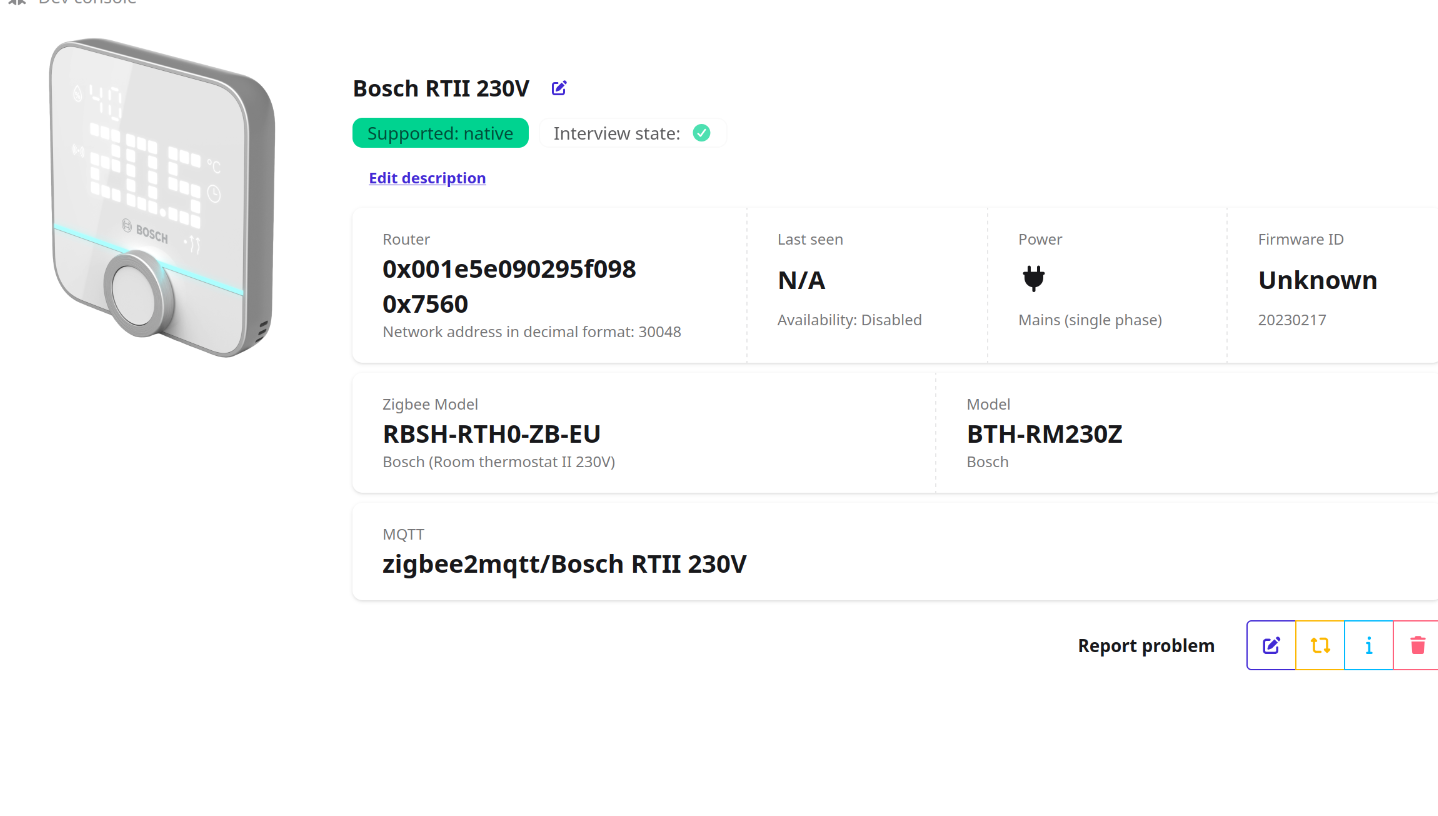Click the Firmware ID Unknown value
The height and width of the screenshot is (816, 1438).
point(1317,280)
